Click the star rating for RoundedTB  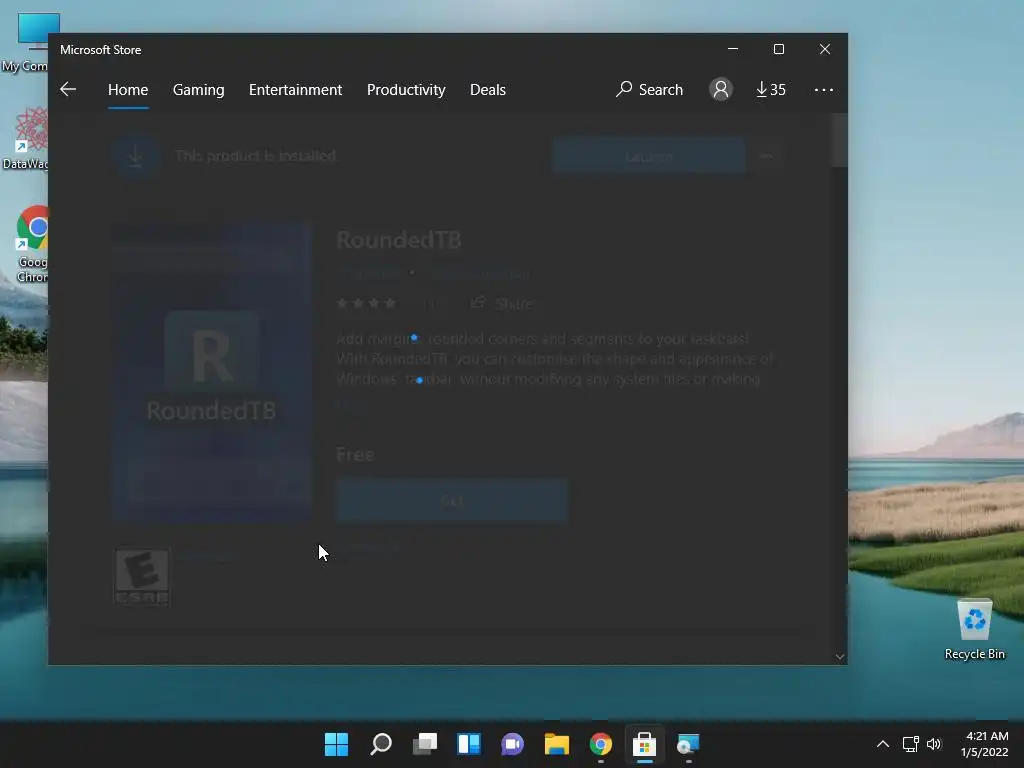click(366, 303)
